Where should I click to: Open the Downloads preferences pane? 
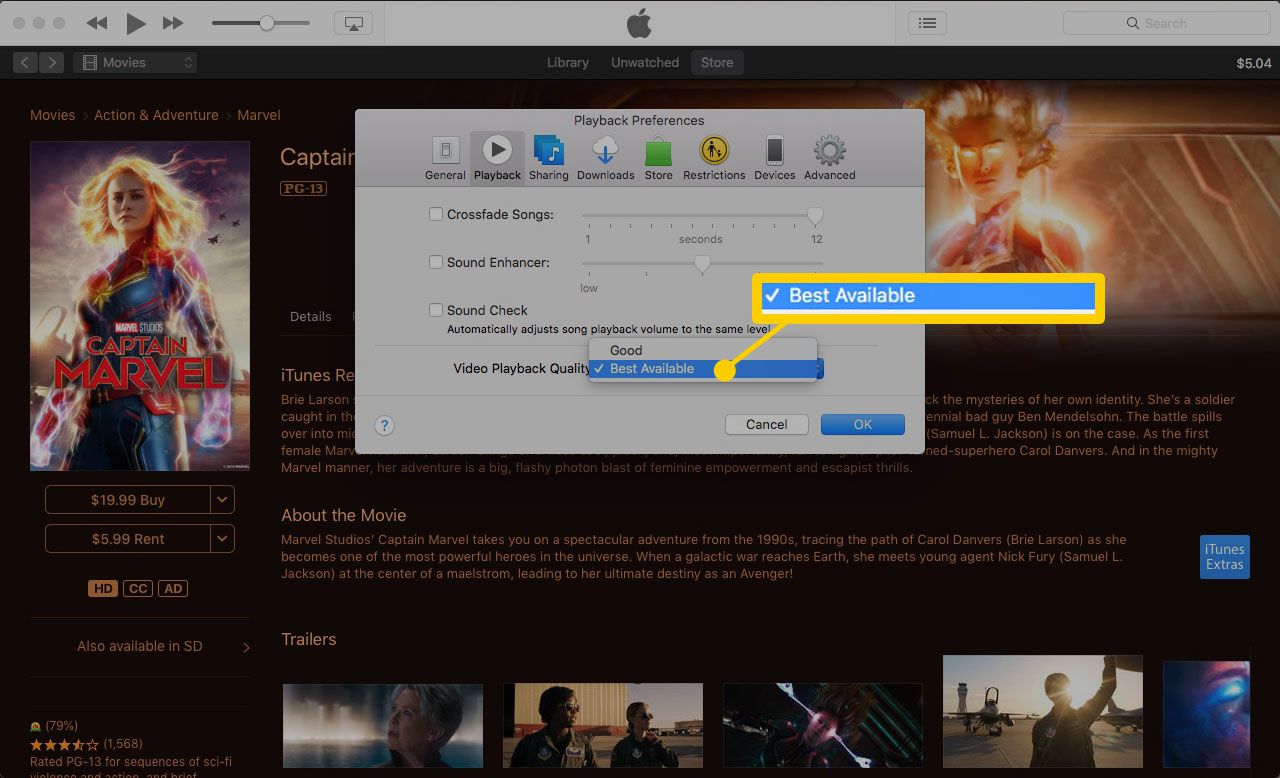point(605,158)
